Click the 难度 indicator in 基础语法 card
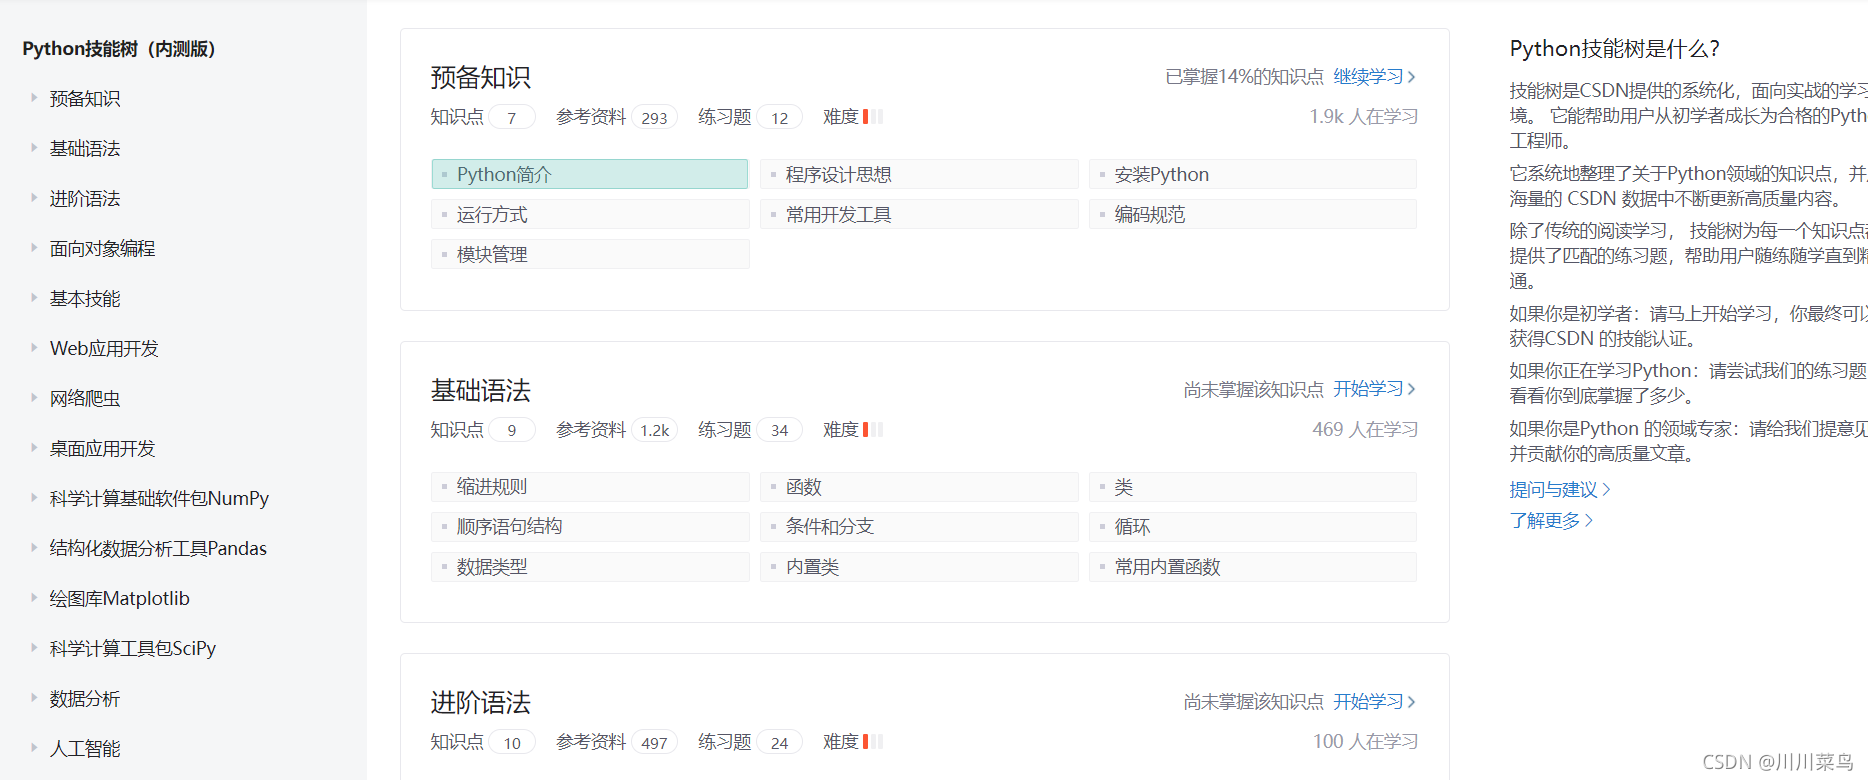 [872, 430]
